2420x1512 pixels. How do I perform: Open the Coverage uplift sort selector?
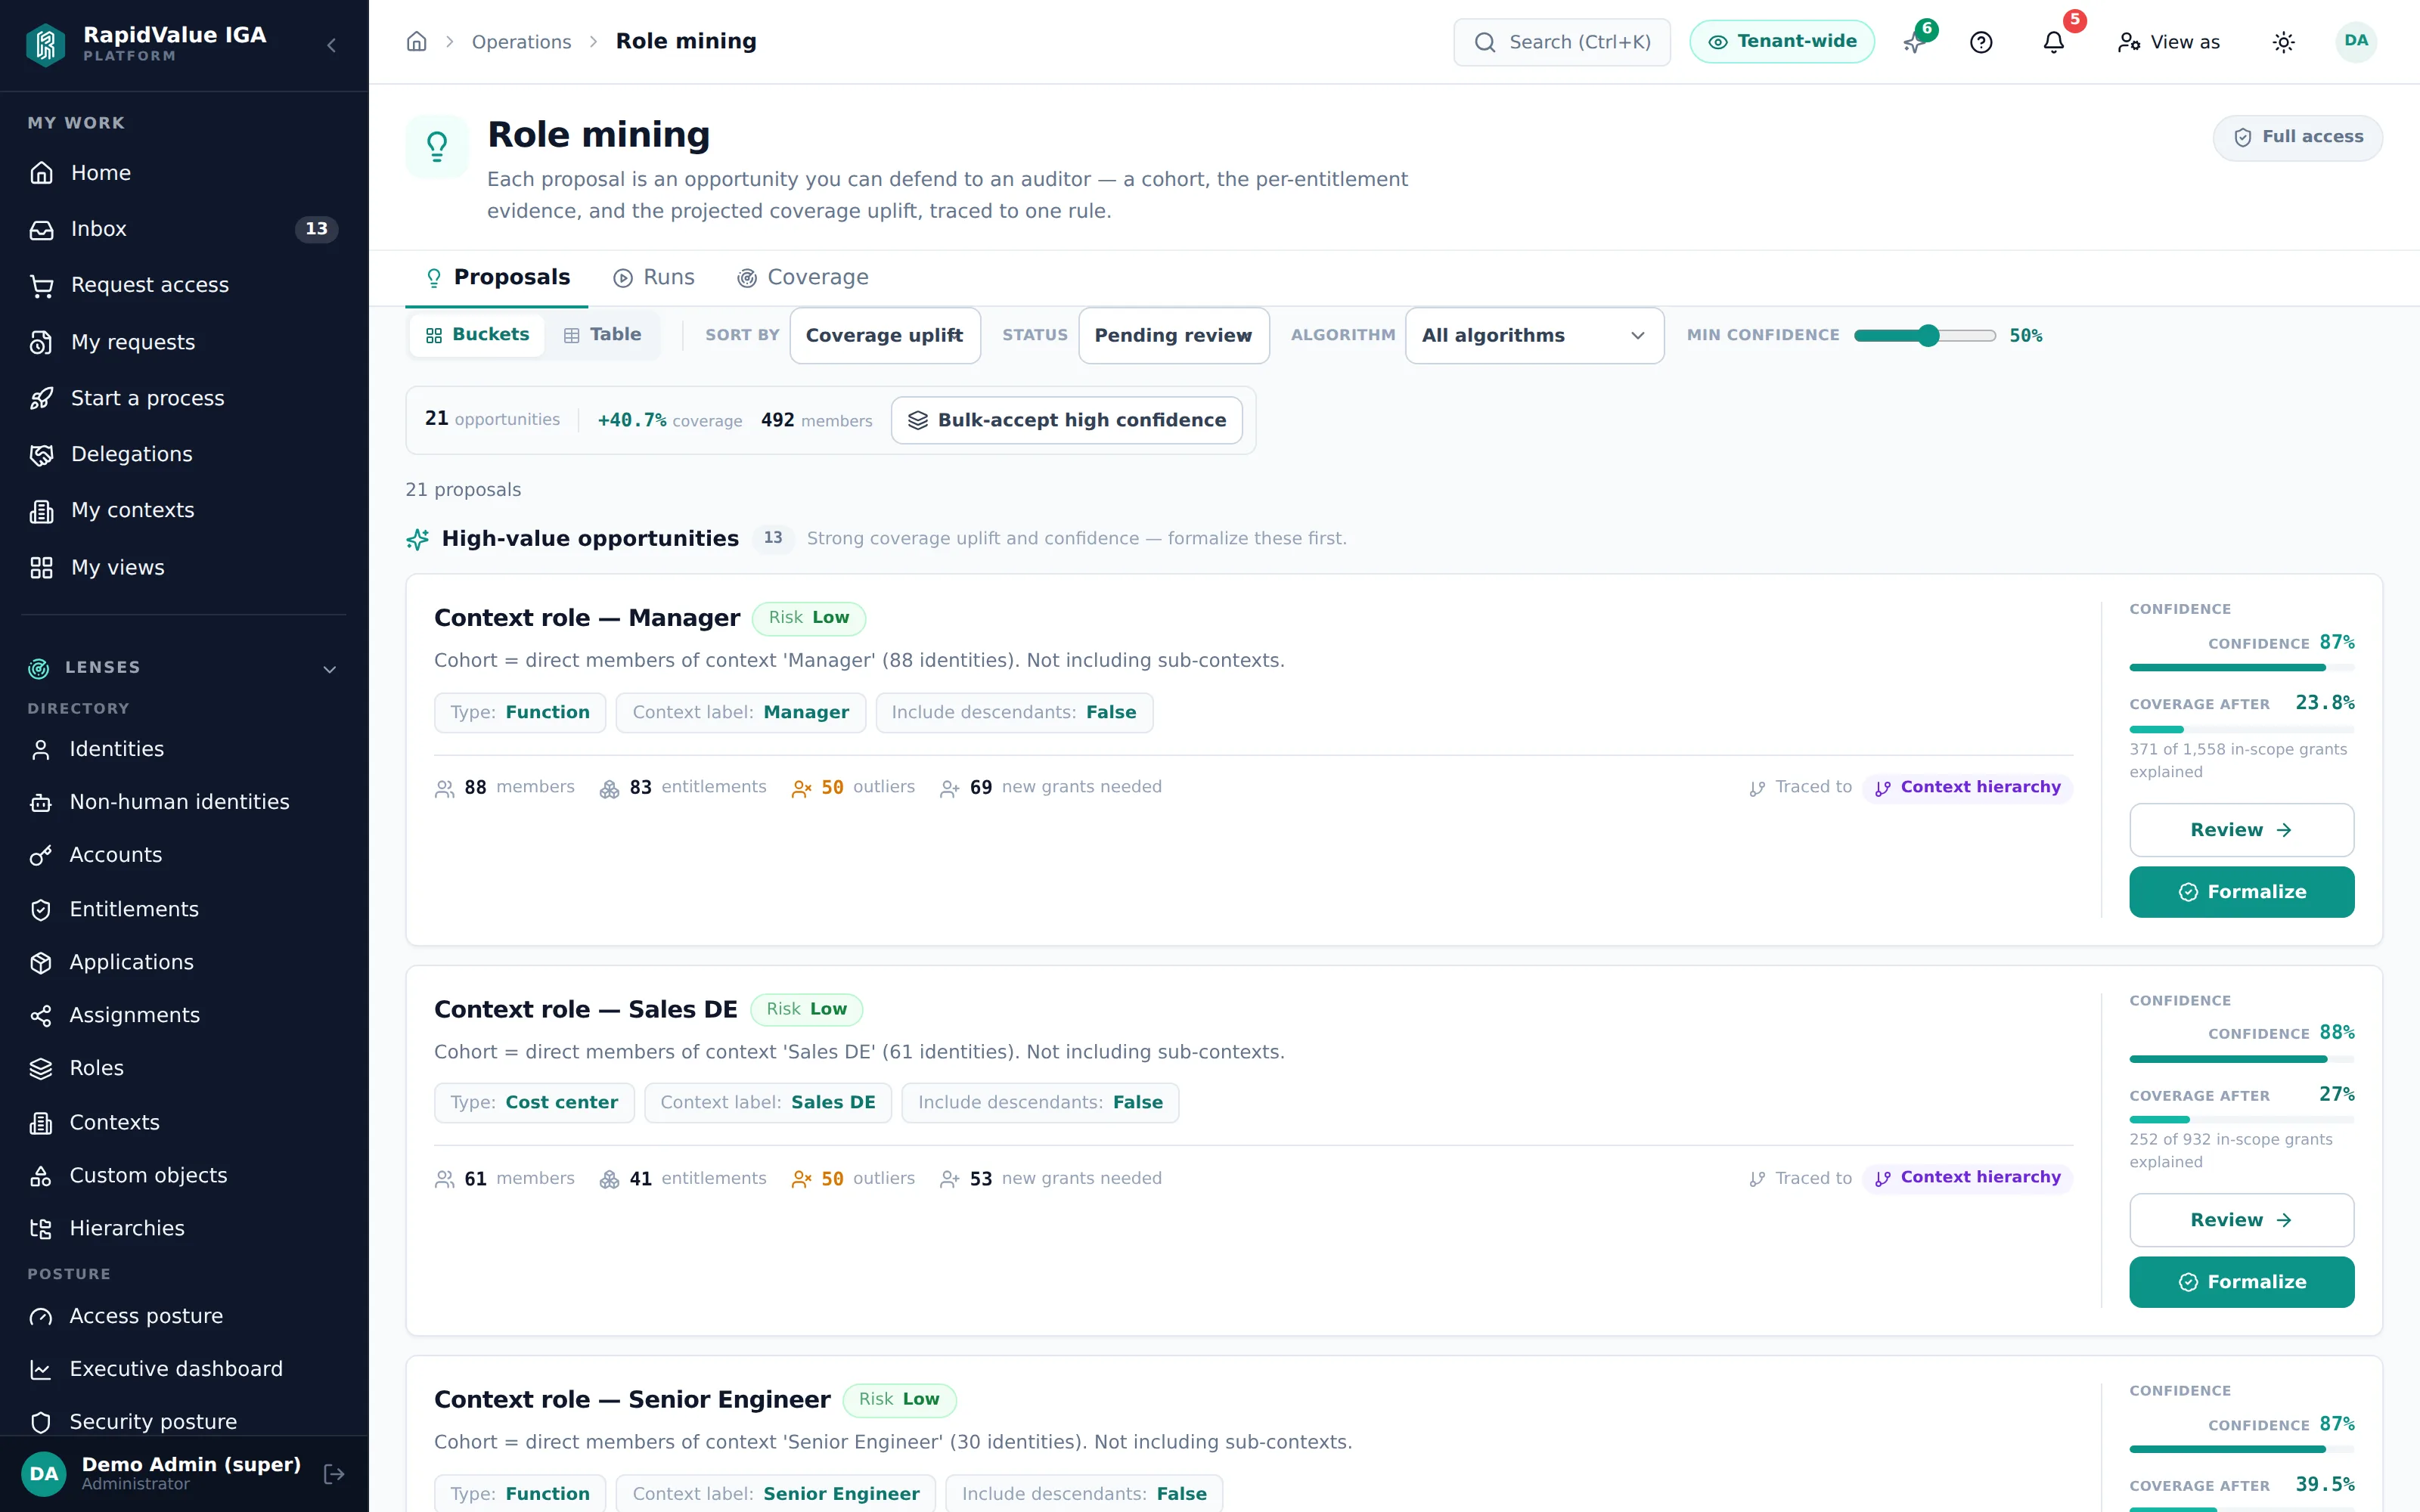(x=884, y=335)
